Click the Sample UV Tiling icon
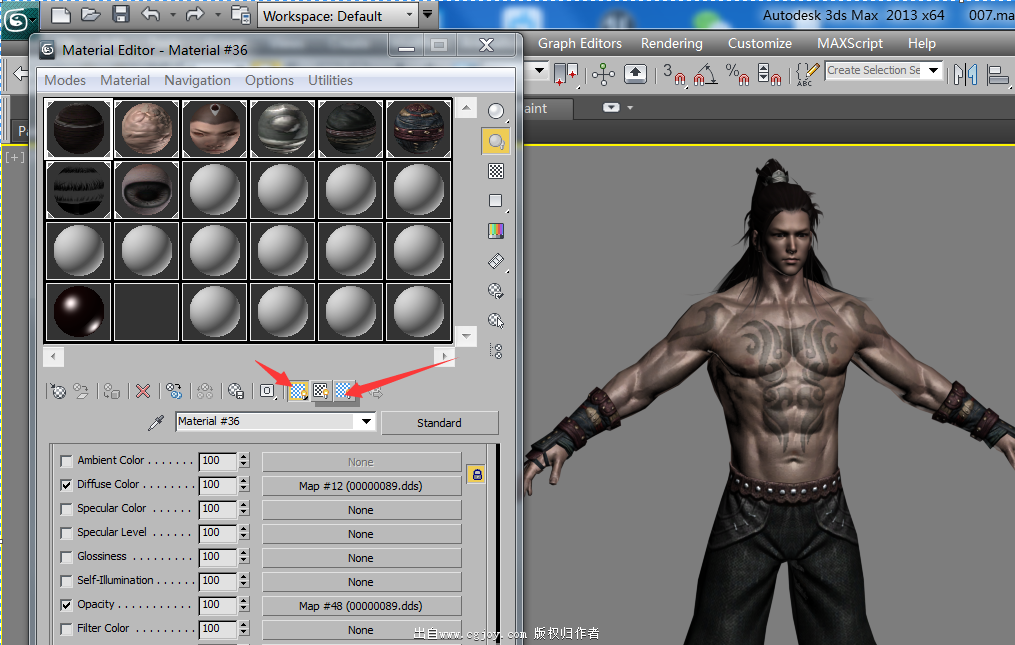 [496, 201]
